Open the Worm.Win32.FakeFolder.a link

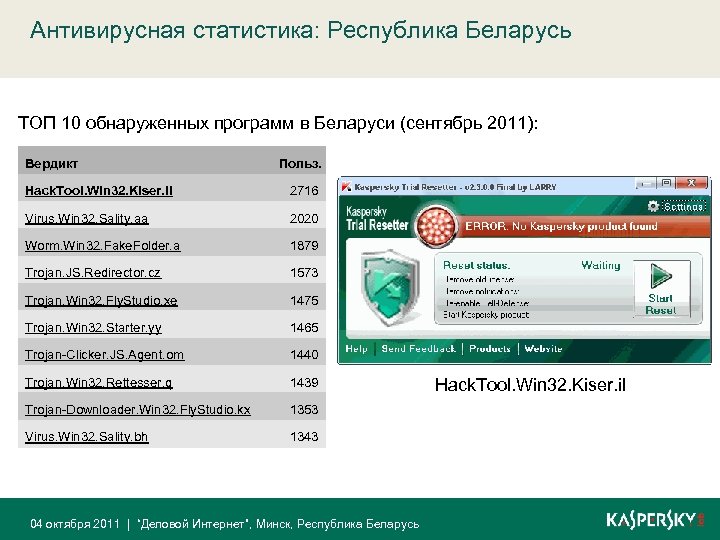coord(102,245)
